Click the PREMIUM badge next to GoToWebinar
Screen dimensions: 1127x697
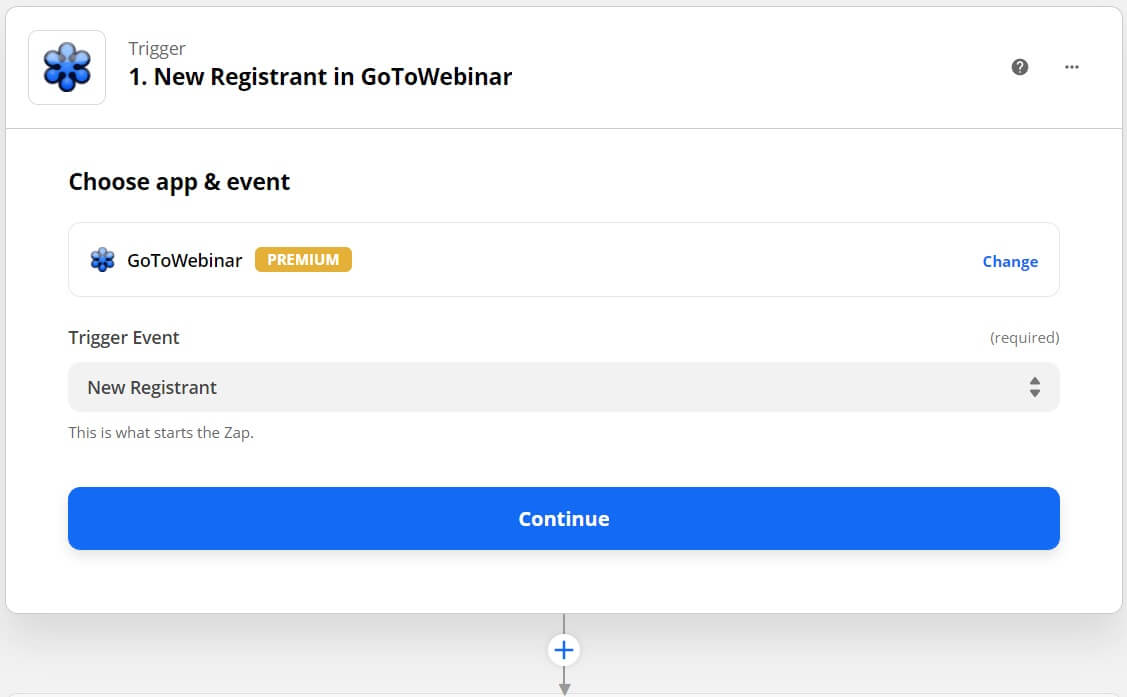(x=303, y=259)
